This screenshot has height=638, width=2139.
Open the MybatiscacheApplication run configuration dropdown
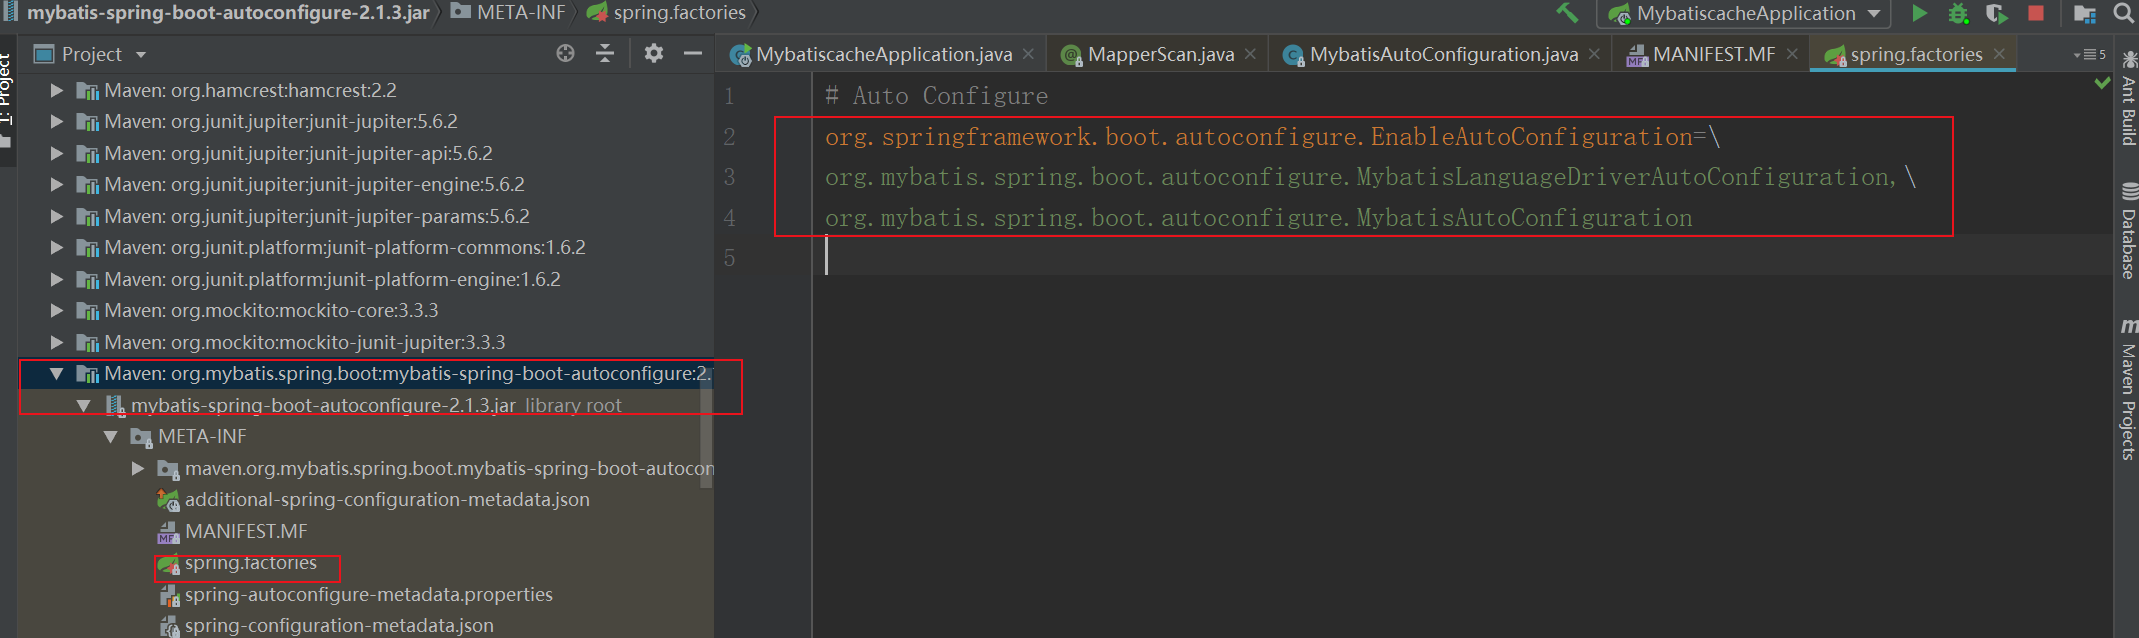click(x=1744, y=13)
